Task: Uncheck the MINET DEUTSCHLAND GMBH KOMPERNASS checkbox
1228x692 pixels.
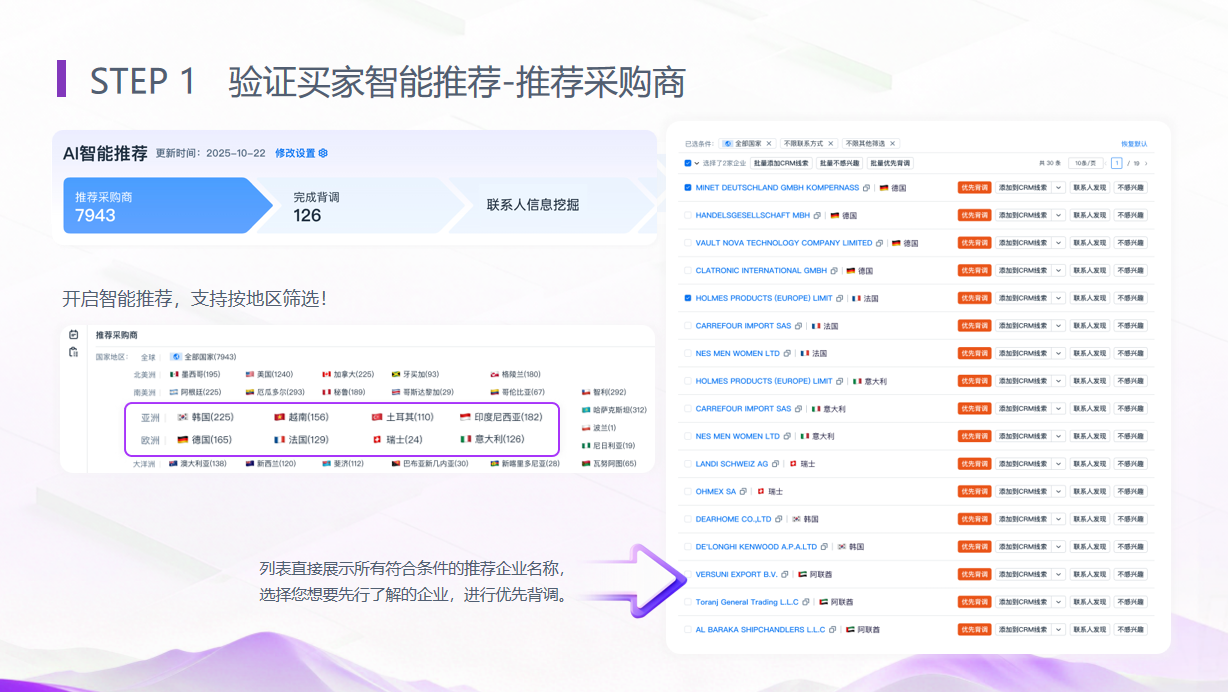Action: pyautogui.click(x=687, y=188)
